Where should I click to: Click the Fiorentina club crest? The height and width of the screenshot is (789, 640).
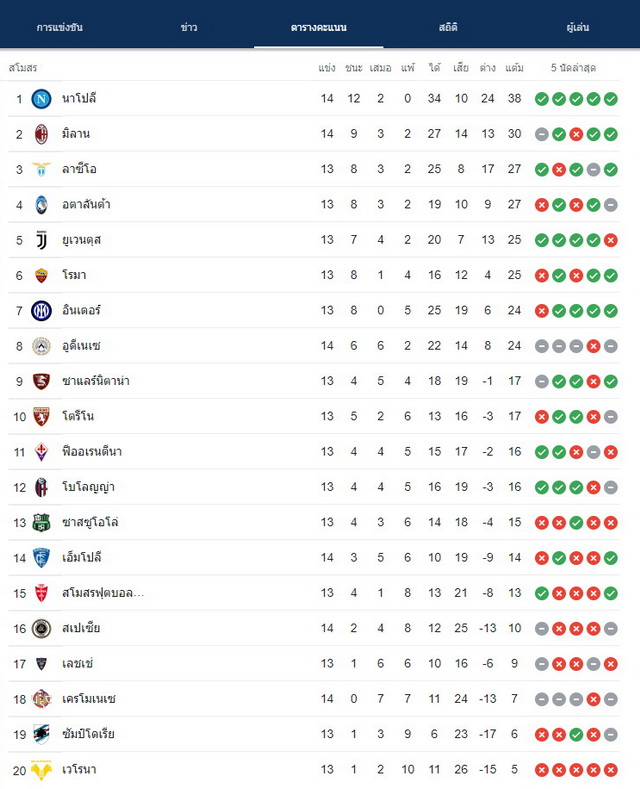point(41,452)
